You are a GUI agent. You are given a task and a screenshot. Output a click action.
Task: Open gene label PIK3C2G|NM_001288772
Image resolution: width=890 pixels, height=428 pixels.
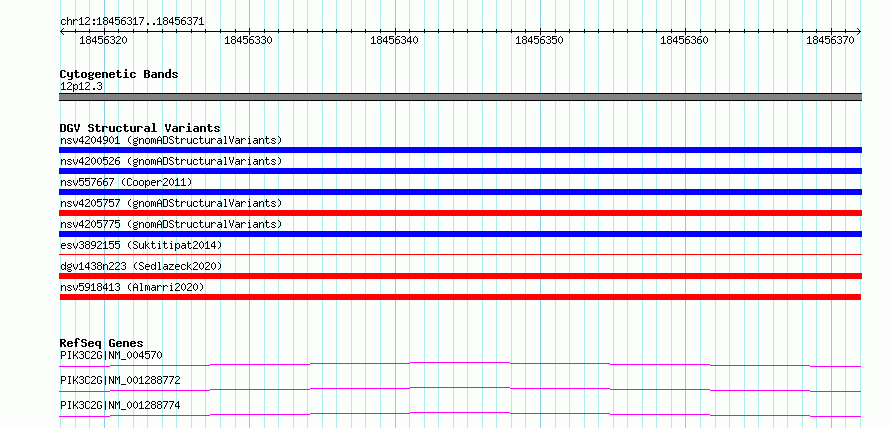(x=120, y=380)
